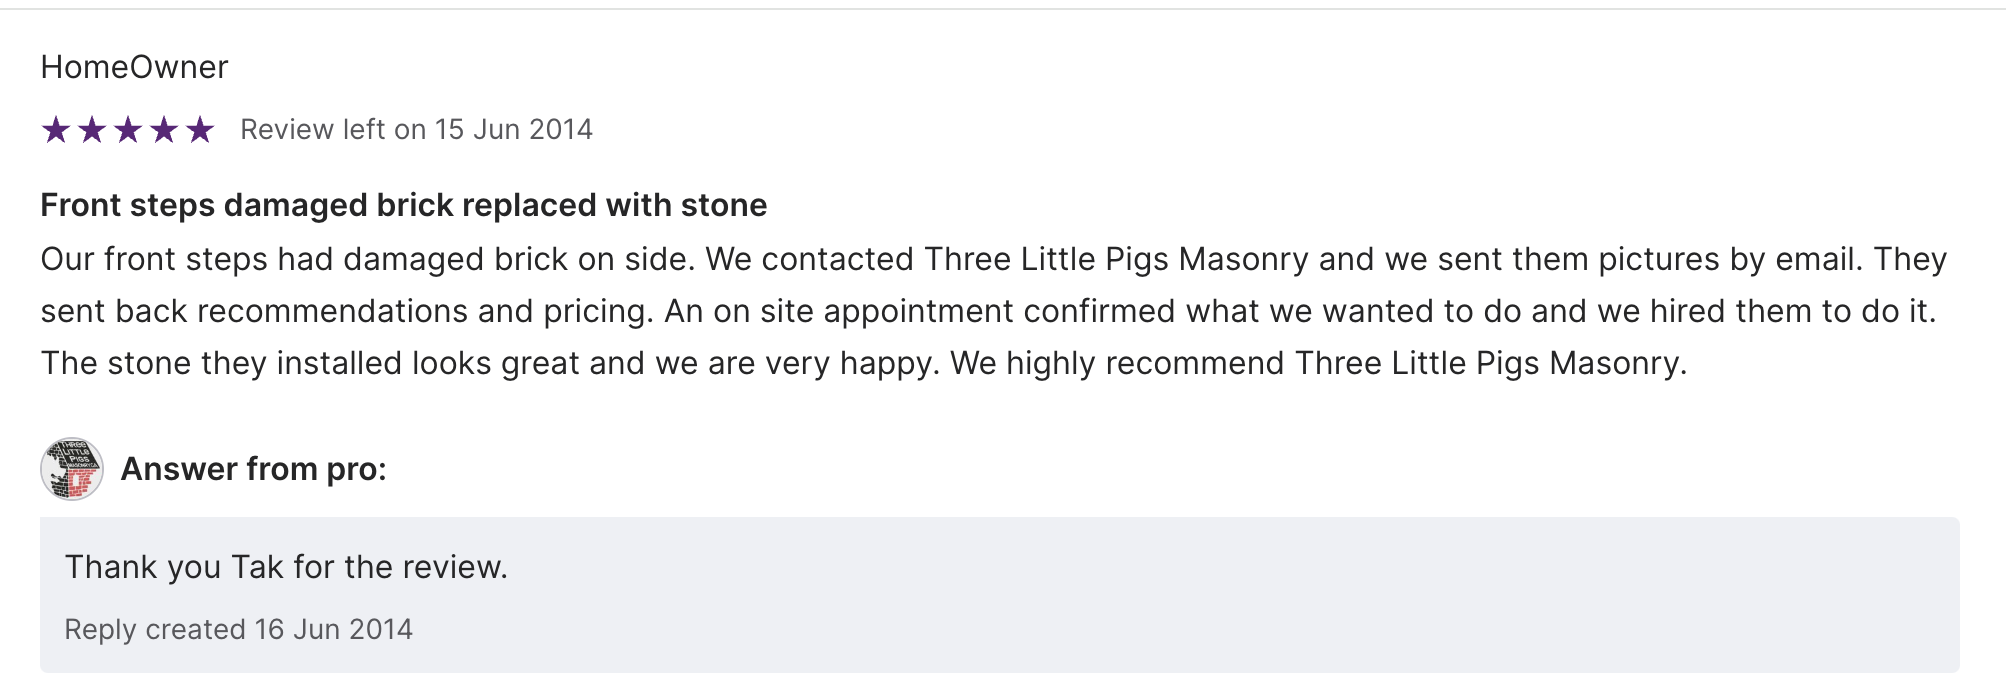This screenshot has height=674, width=2006.
Task: Click the second purple rating star
Action: (x=92, y=130)
